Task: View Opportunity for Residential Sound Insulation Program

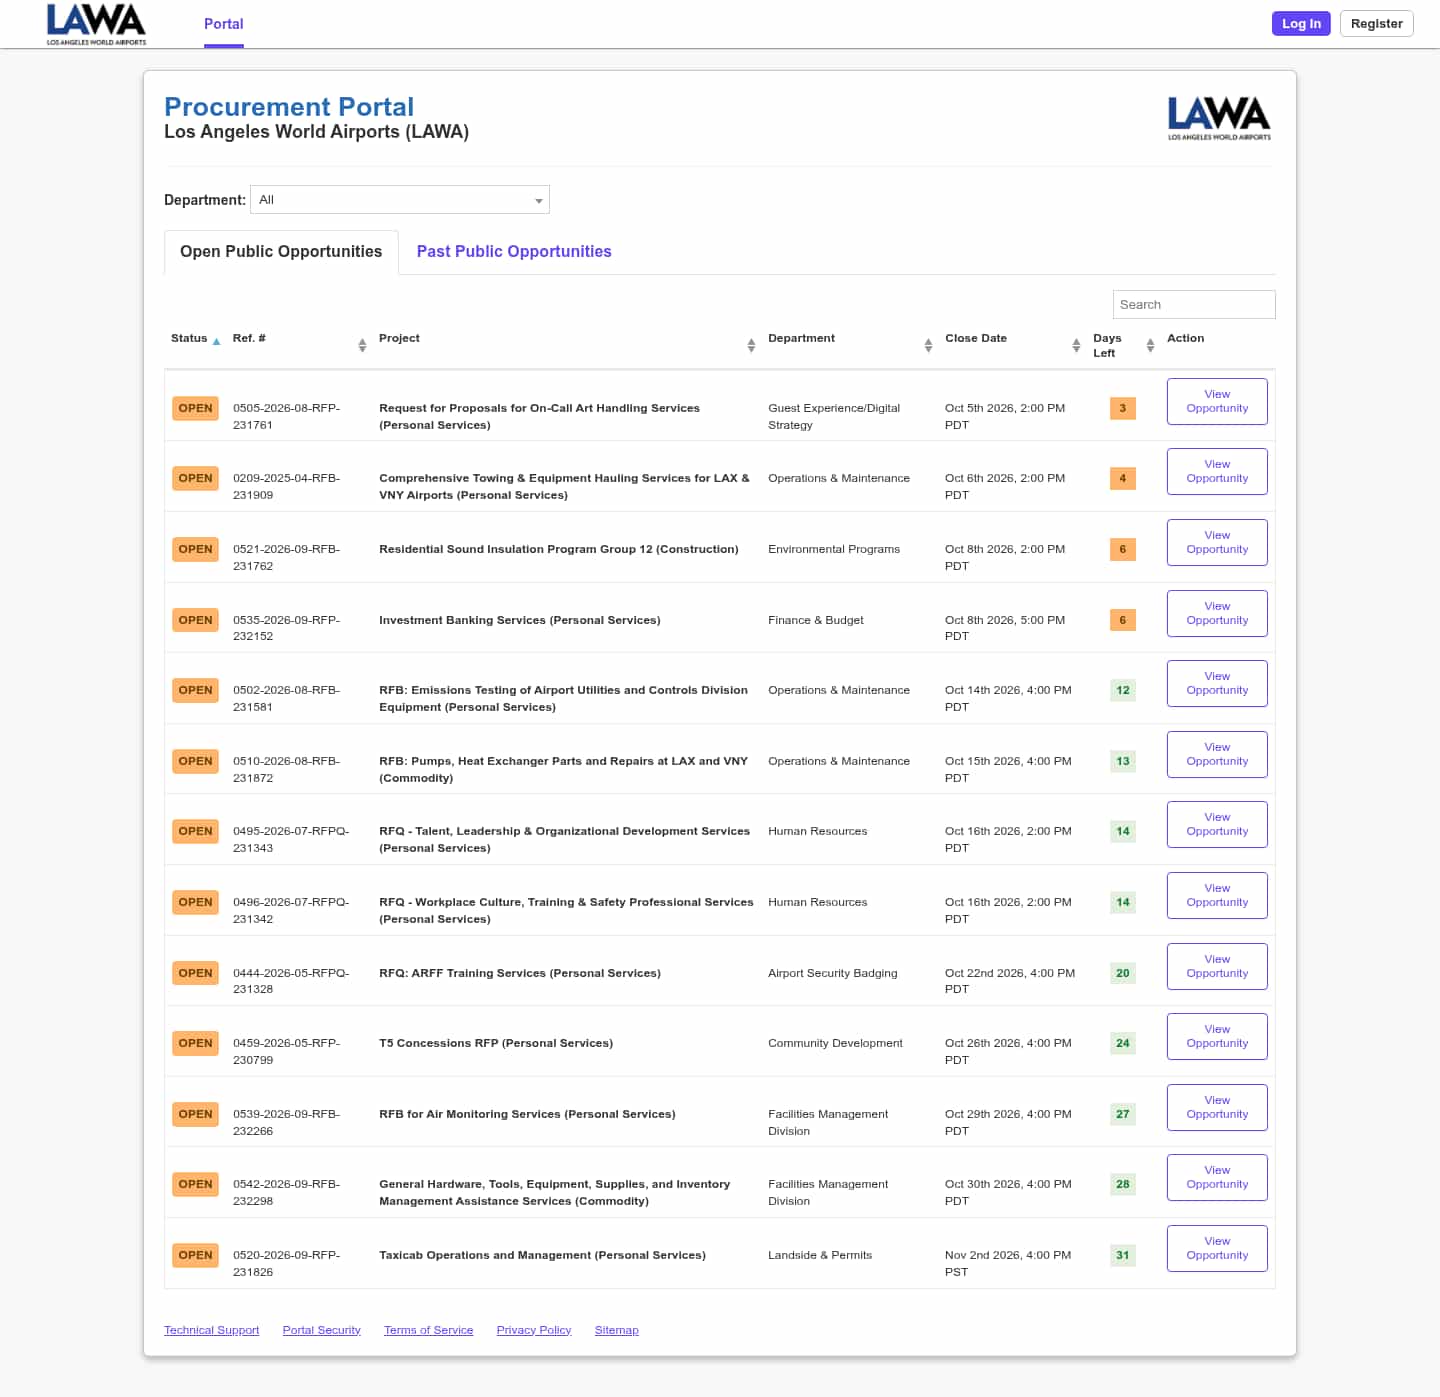Action: 1217,542
